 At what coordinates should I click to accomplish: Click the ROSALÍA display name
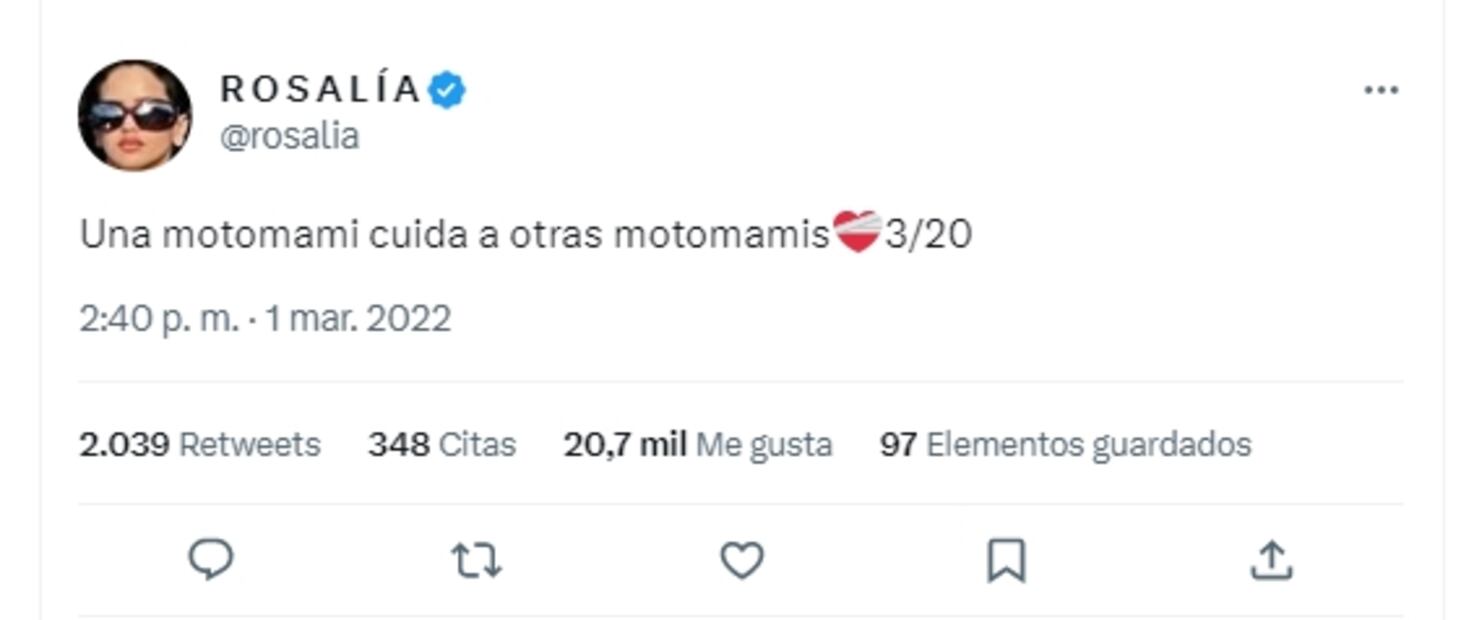click(320, 88)
